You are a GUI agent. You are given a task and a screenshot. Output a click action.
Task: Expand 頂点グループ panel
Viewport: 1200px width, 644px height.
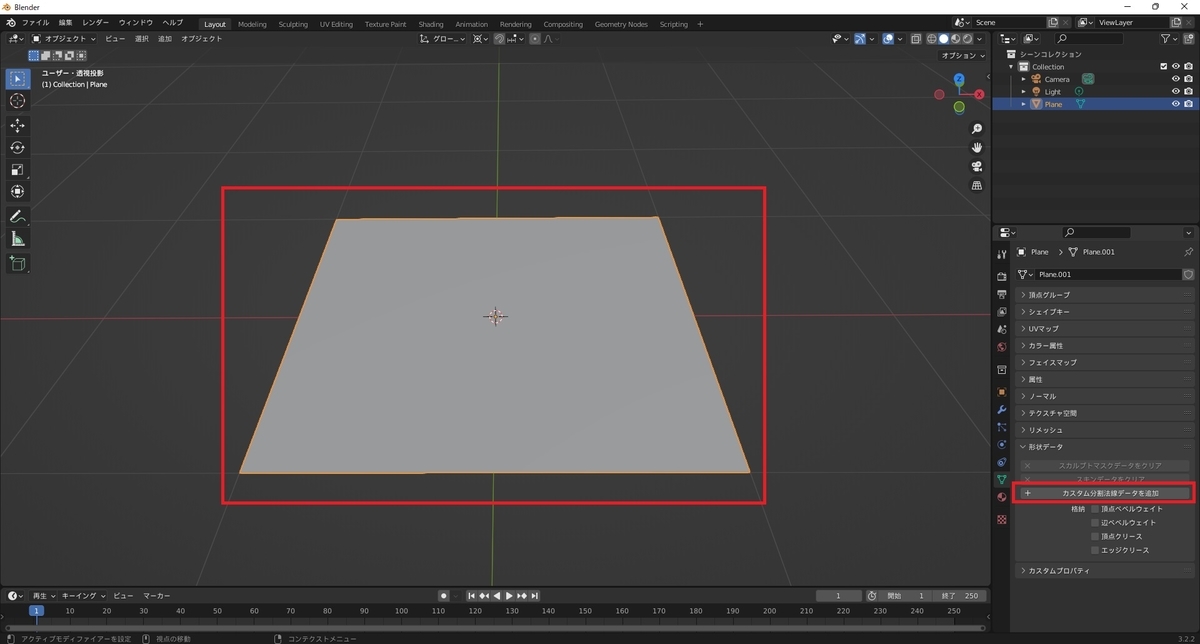(x=1105, y=295)
